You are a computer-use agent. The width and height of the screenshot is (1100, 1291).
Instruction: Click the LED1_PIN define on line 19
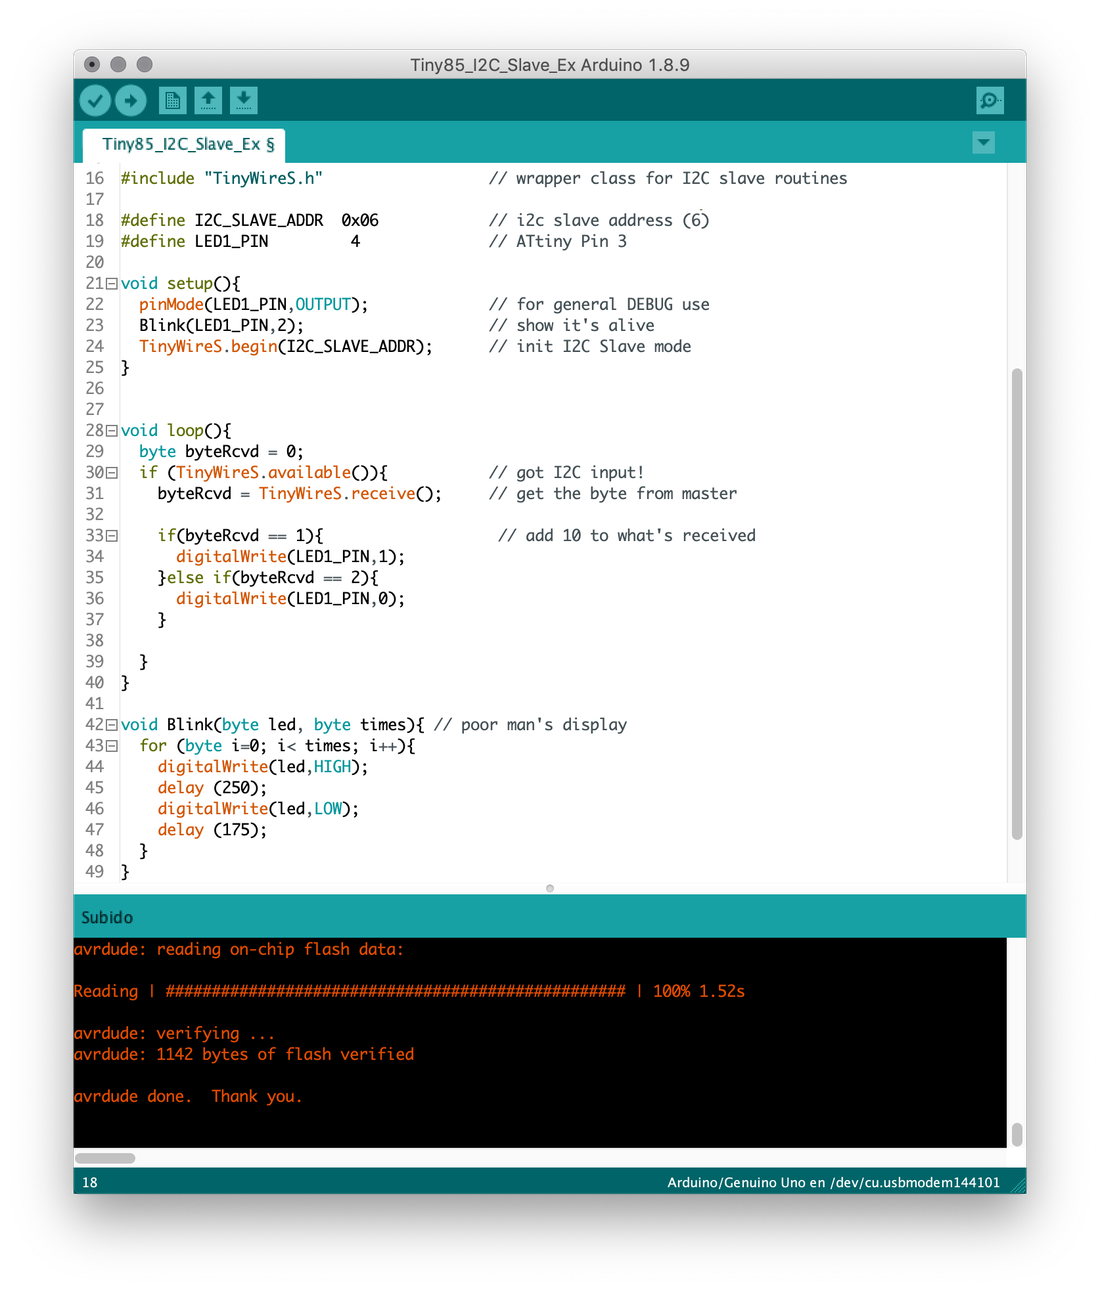coord(240,241)
